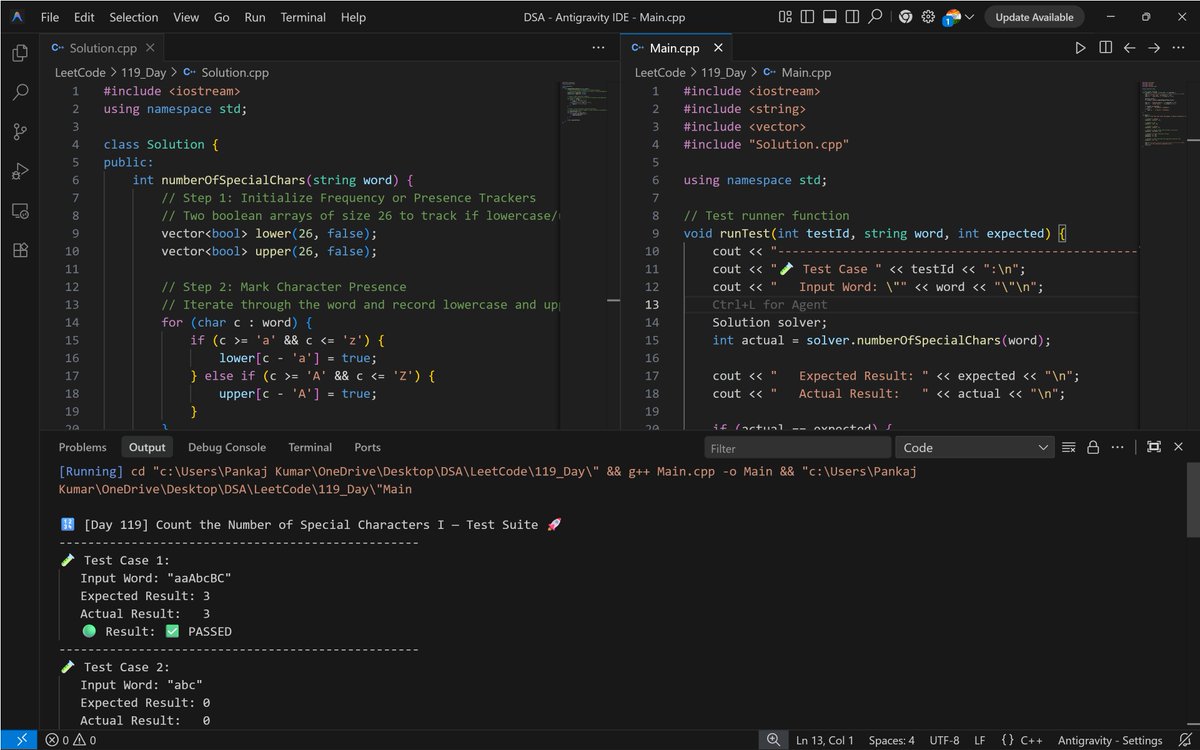Change file encoding via UTF-8
This screenshot has width=1200, height=750.
(x=945, y=740)
